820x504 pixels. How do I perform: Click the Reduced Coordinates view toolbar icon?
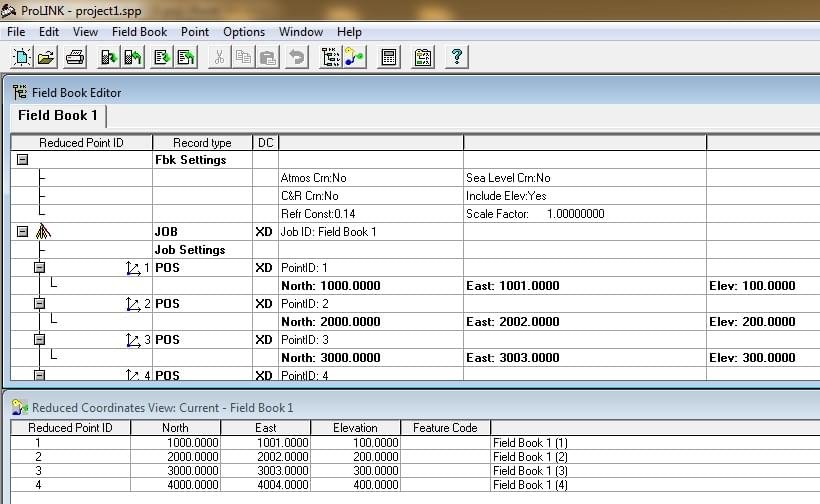click(355, 57)
